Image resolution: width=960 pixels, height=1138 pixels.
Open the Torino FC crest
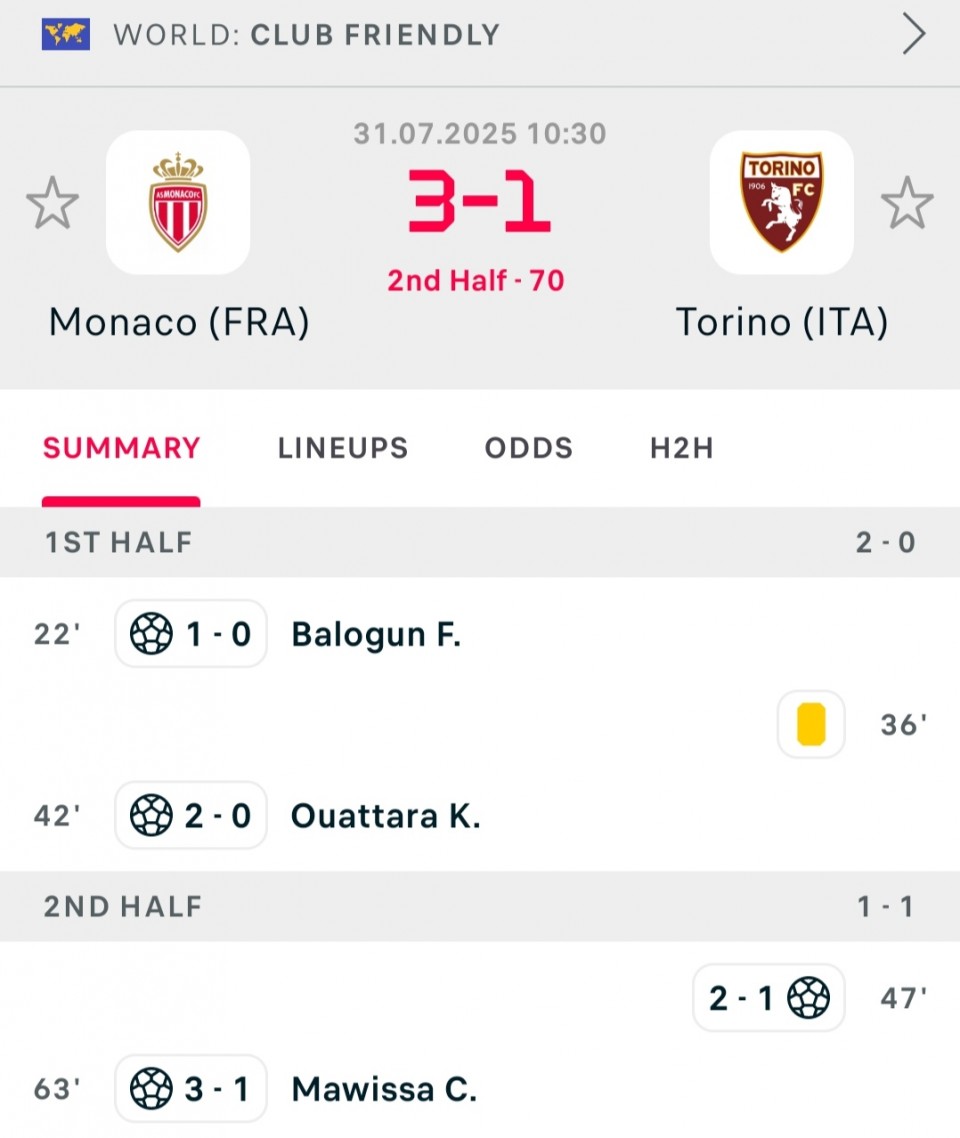[x=781, y=202]
